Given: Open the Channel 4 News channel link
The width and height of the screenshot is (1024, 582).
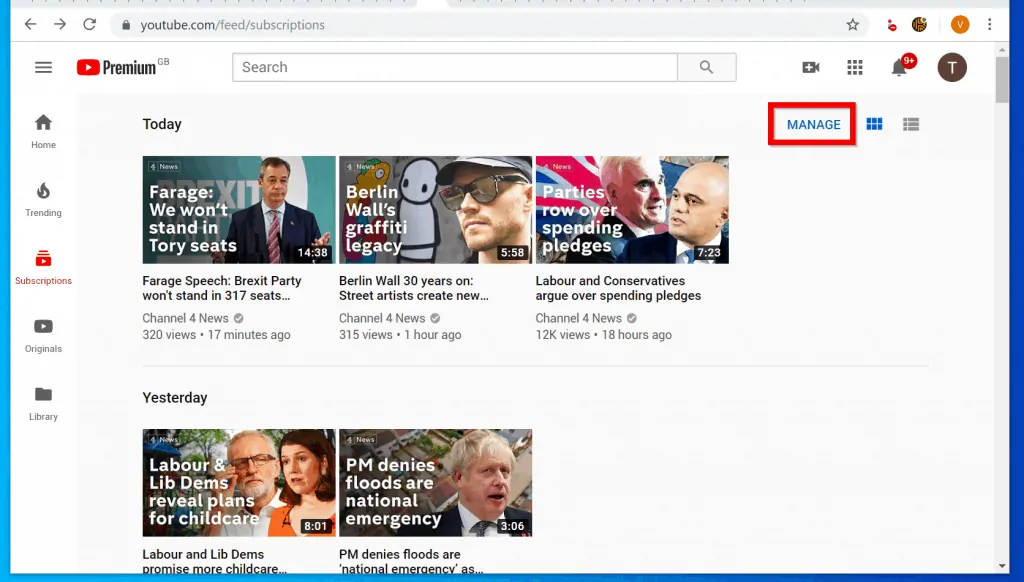Looking at the screenshot, I should coord(186,318).
